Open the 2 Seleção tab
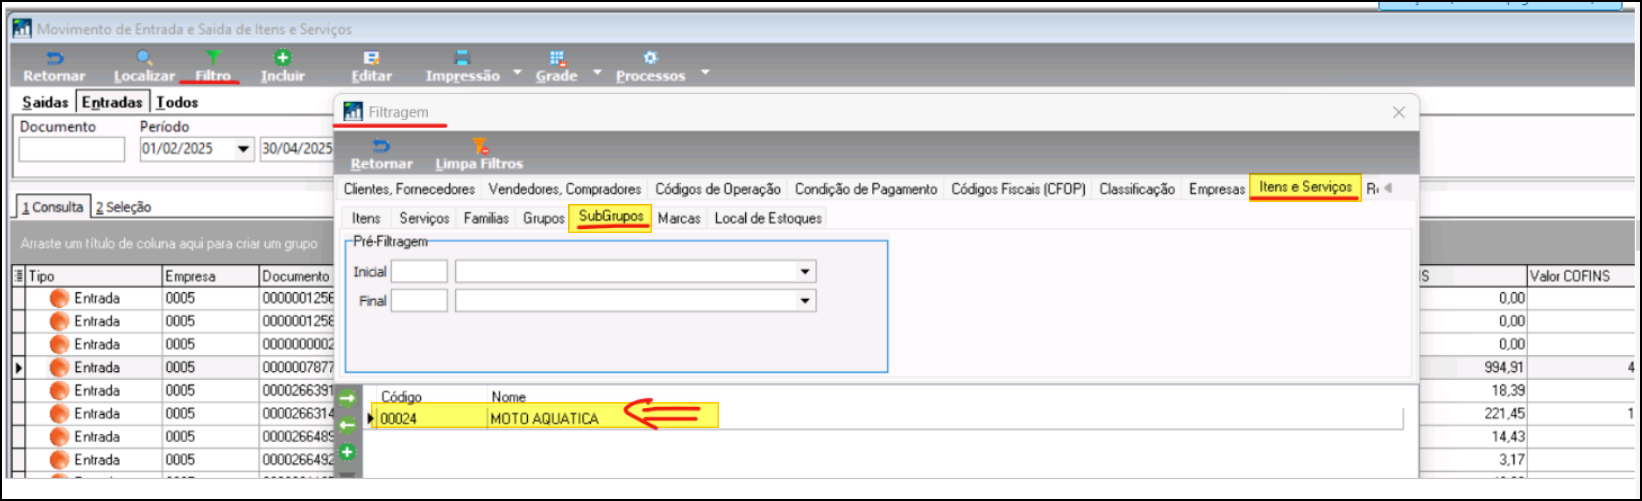Screen dimensions: 1642x501 (123, 207)
